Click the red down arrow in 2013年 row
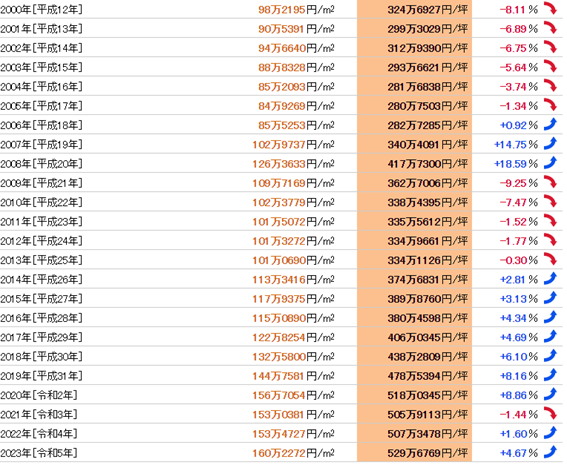The width and height of the screenshot is (567, 468). pyautogui.click(x=550, y=259)
